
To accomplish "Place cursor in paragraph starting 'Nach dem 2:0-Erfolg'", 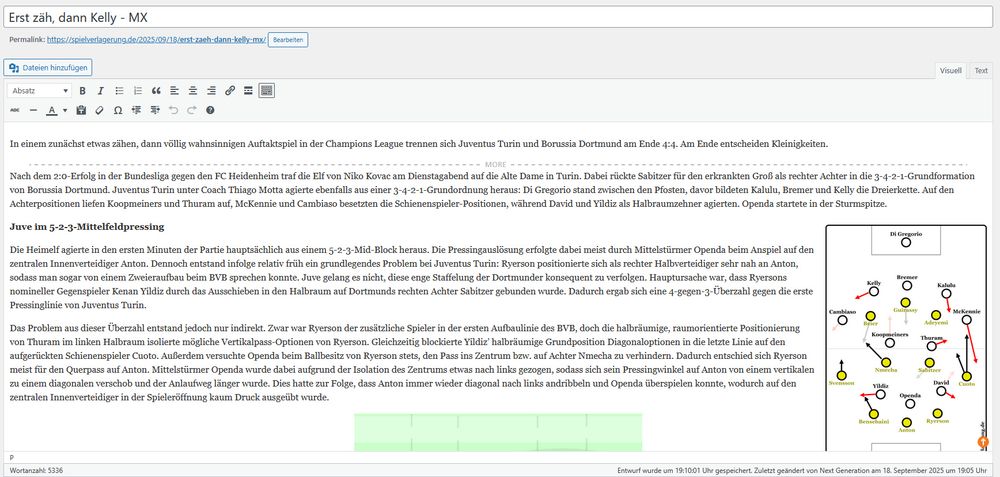I will [492, 190].
